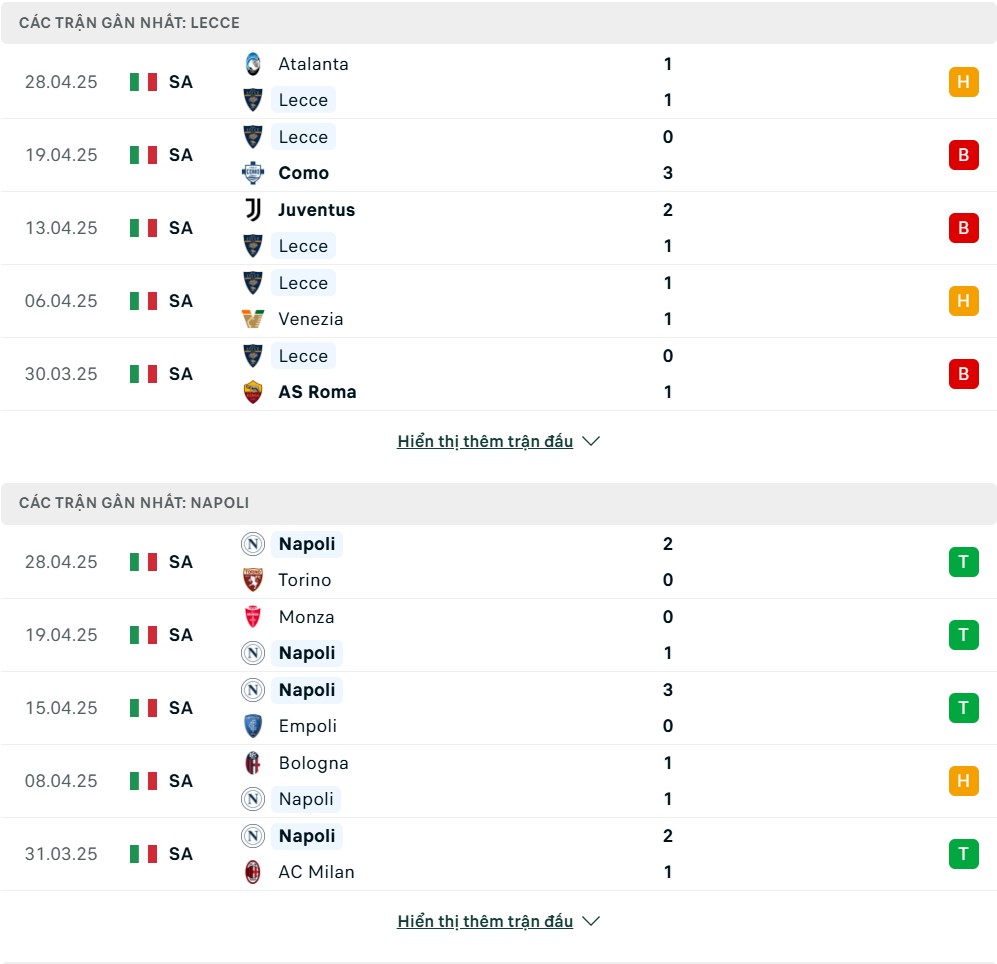Click the Empoli club crest icon
The image size is (997, 964).
253,726
